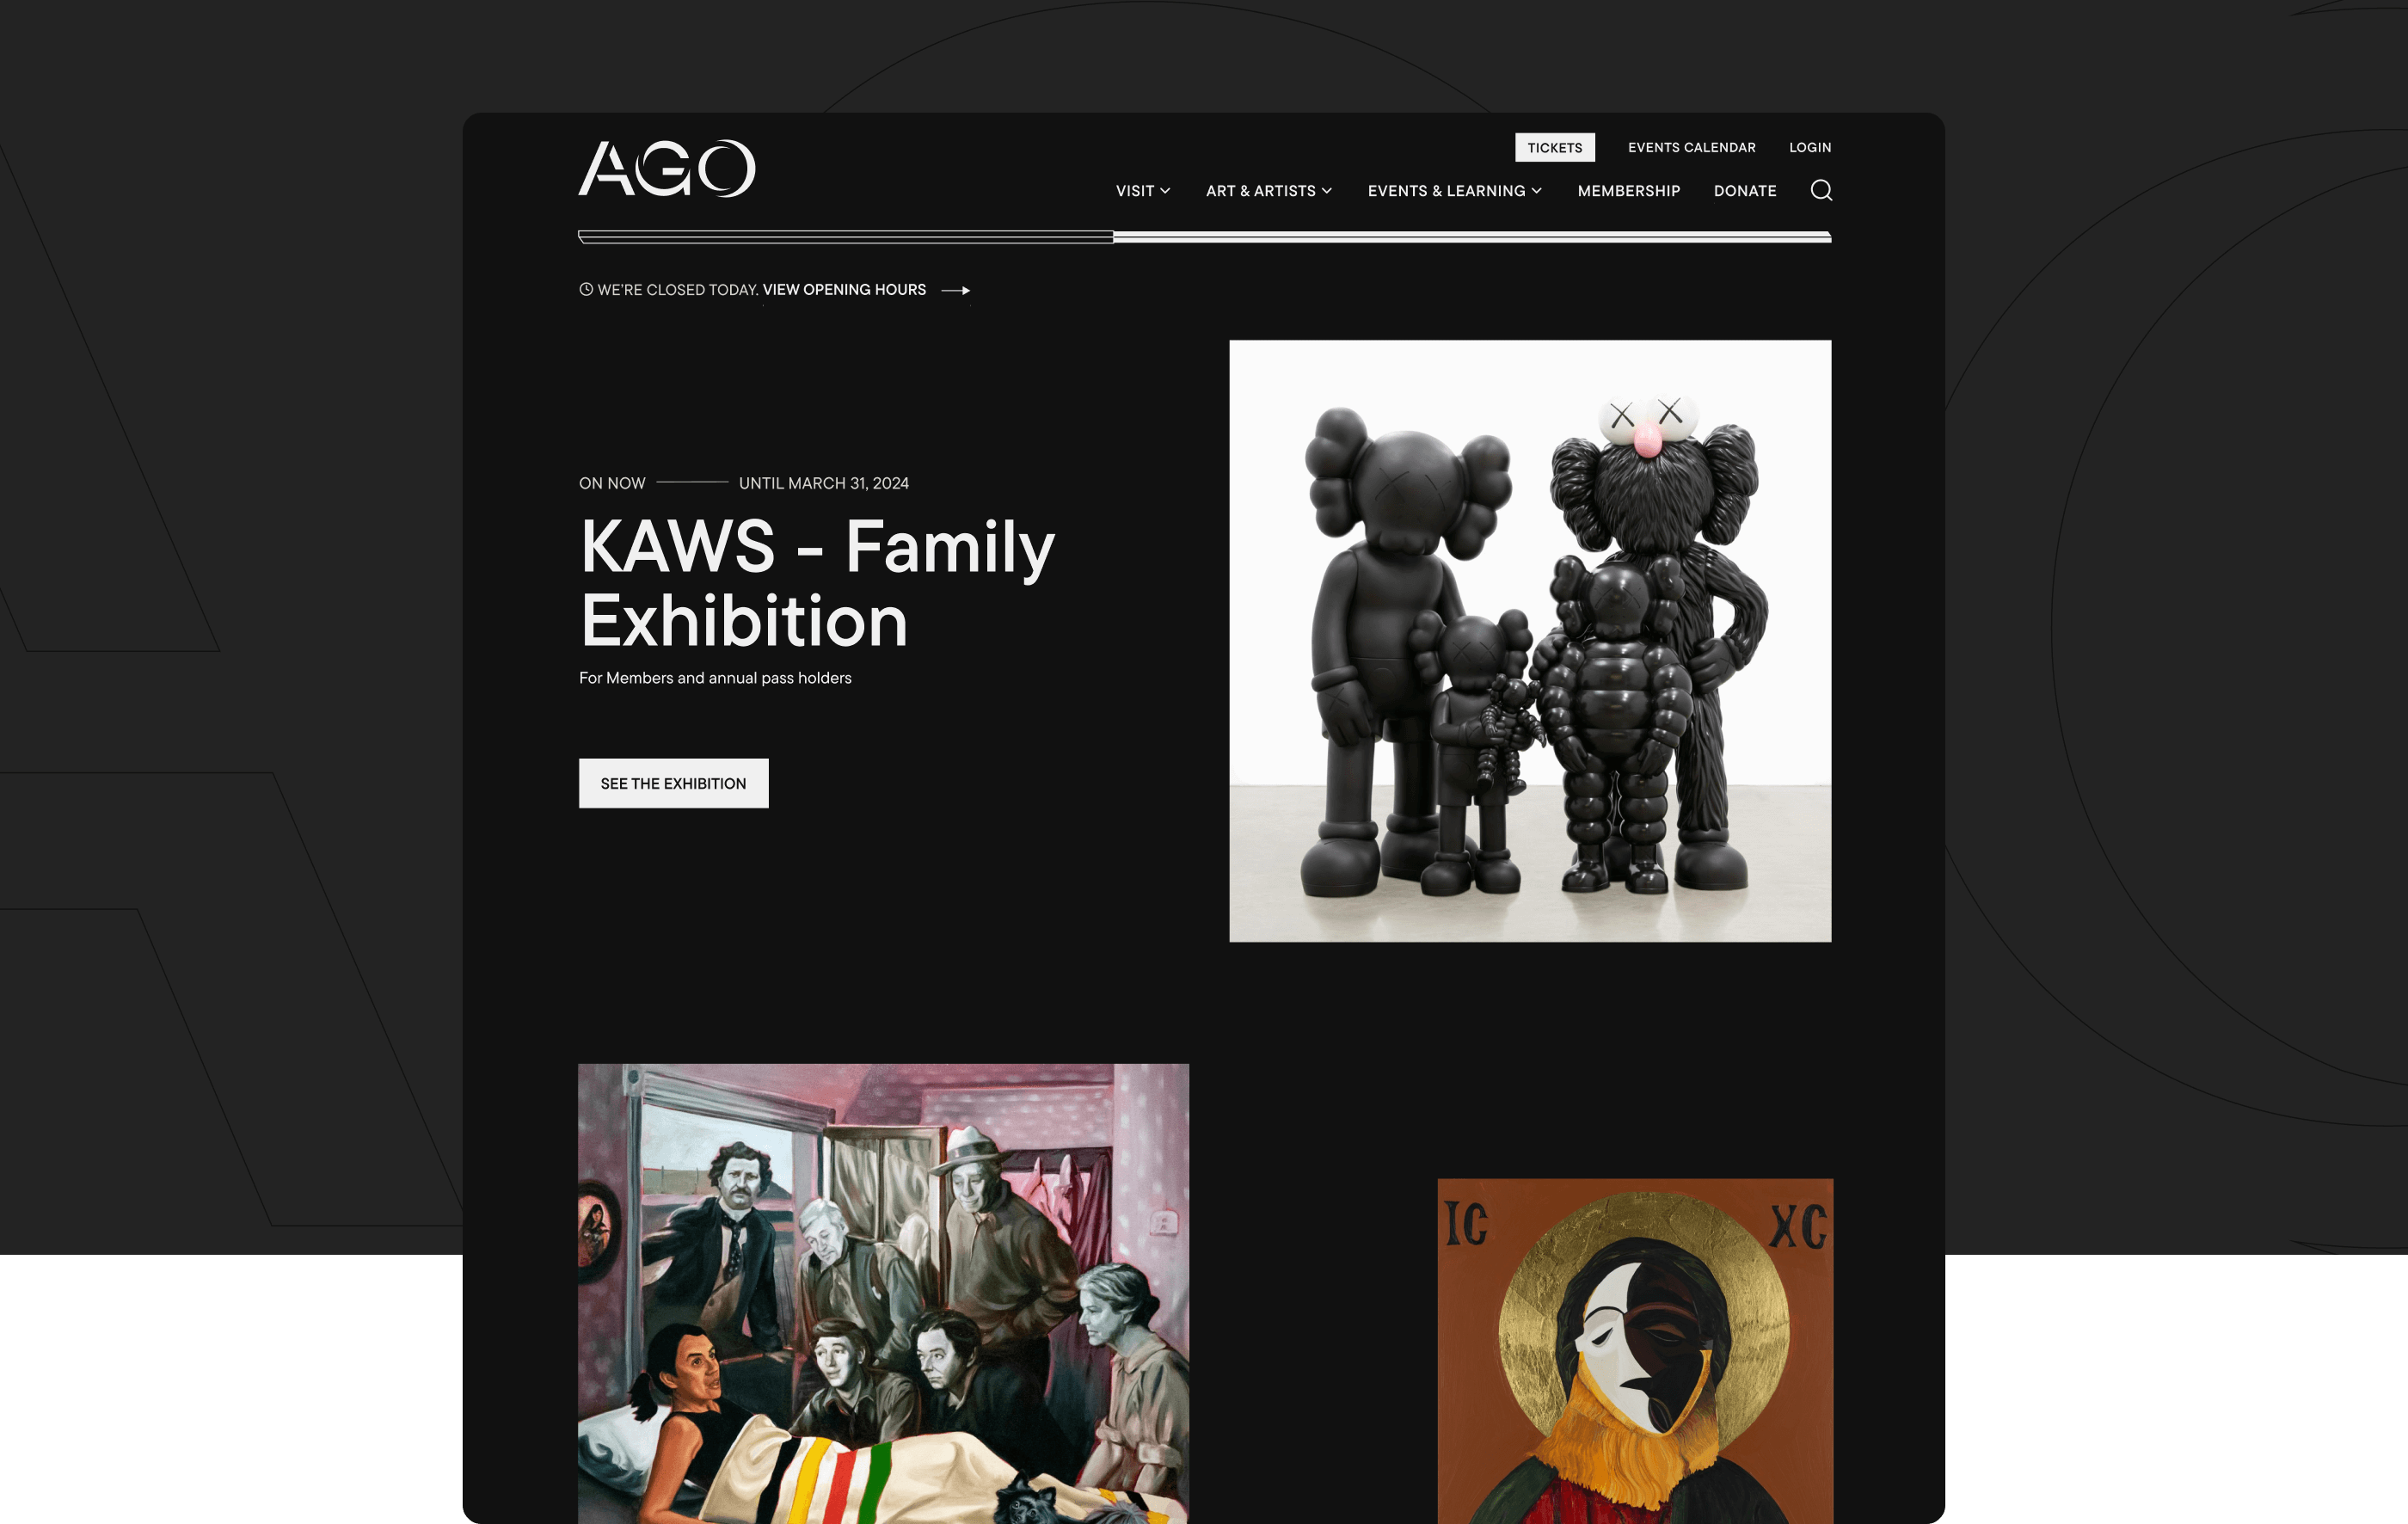Expand the Visit dropdown chevron
The height and width of the screenshot is (1524, 2408).
pos(1165,191)
